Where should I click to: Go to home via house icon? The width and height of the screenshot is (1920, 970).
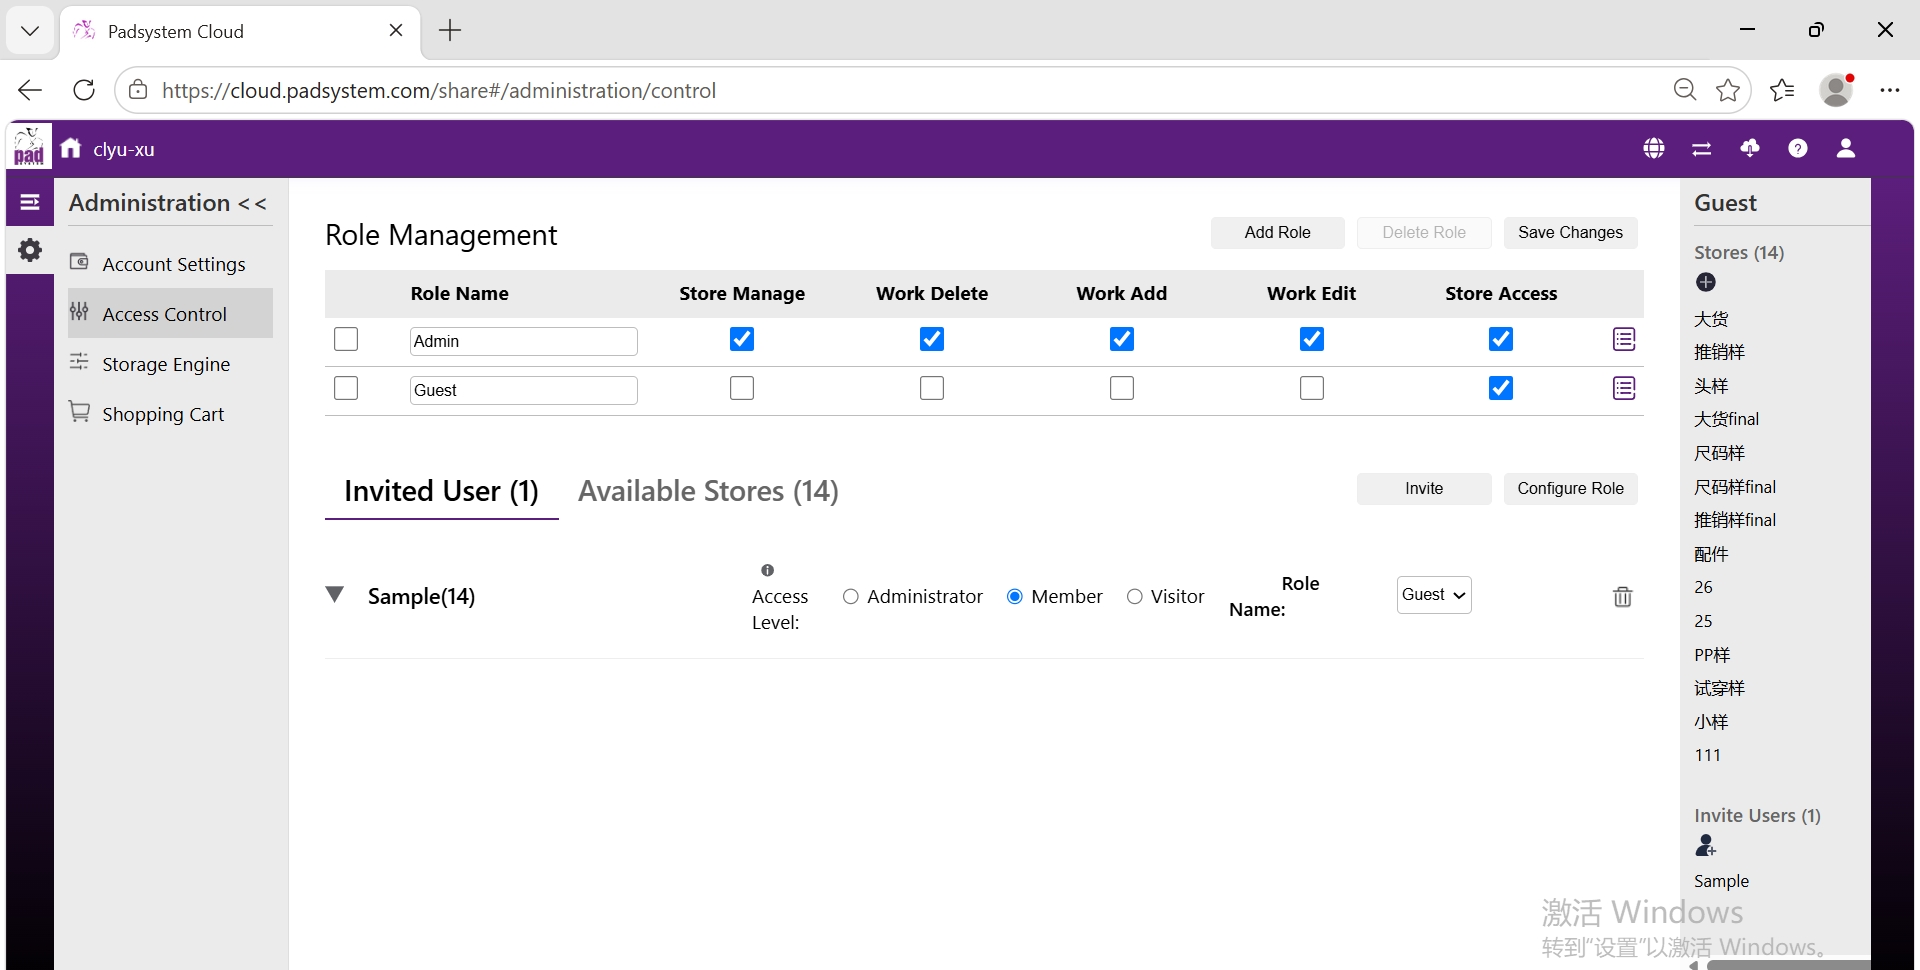71,148
